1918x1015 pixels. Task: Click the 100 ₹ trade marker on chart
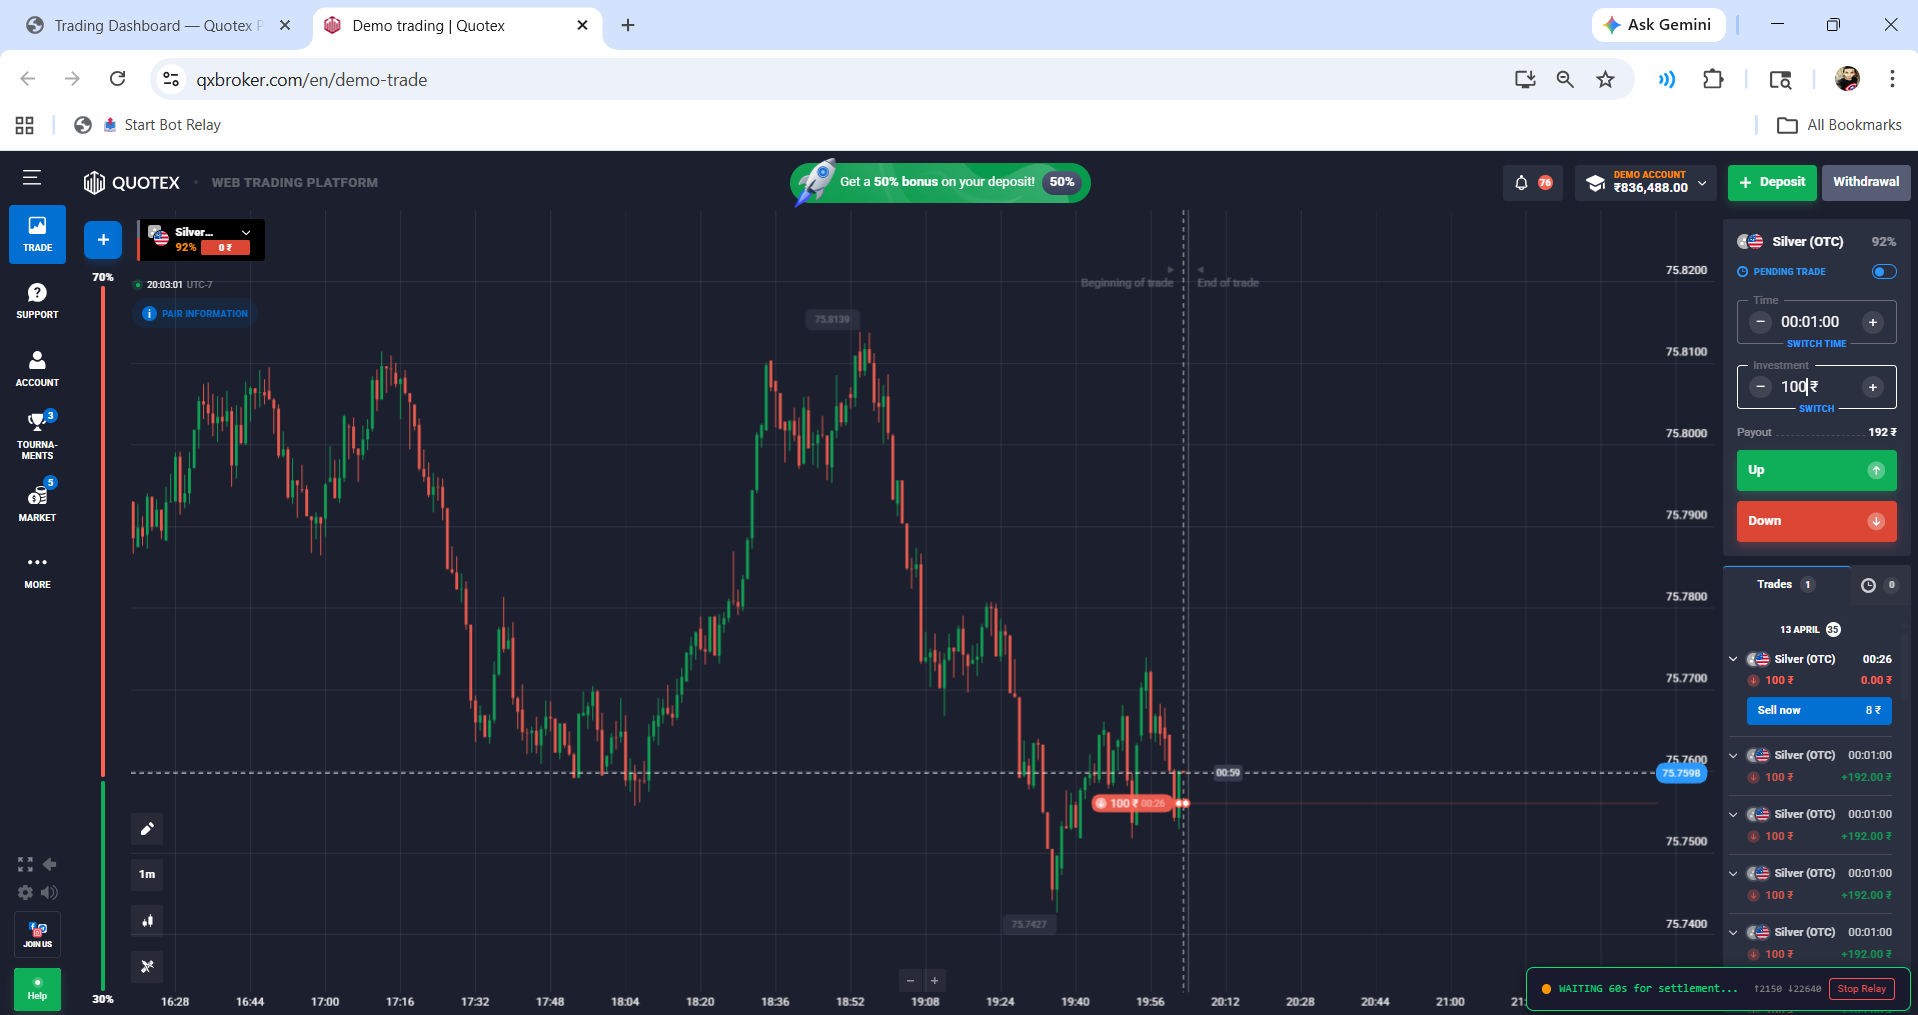(x=1134, y=803)
